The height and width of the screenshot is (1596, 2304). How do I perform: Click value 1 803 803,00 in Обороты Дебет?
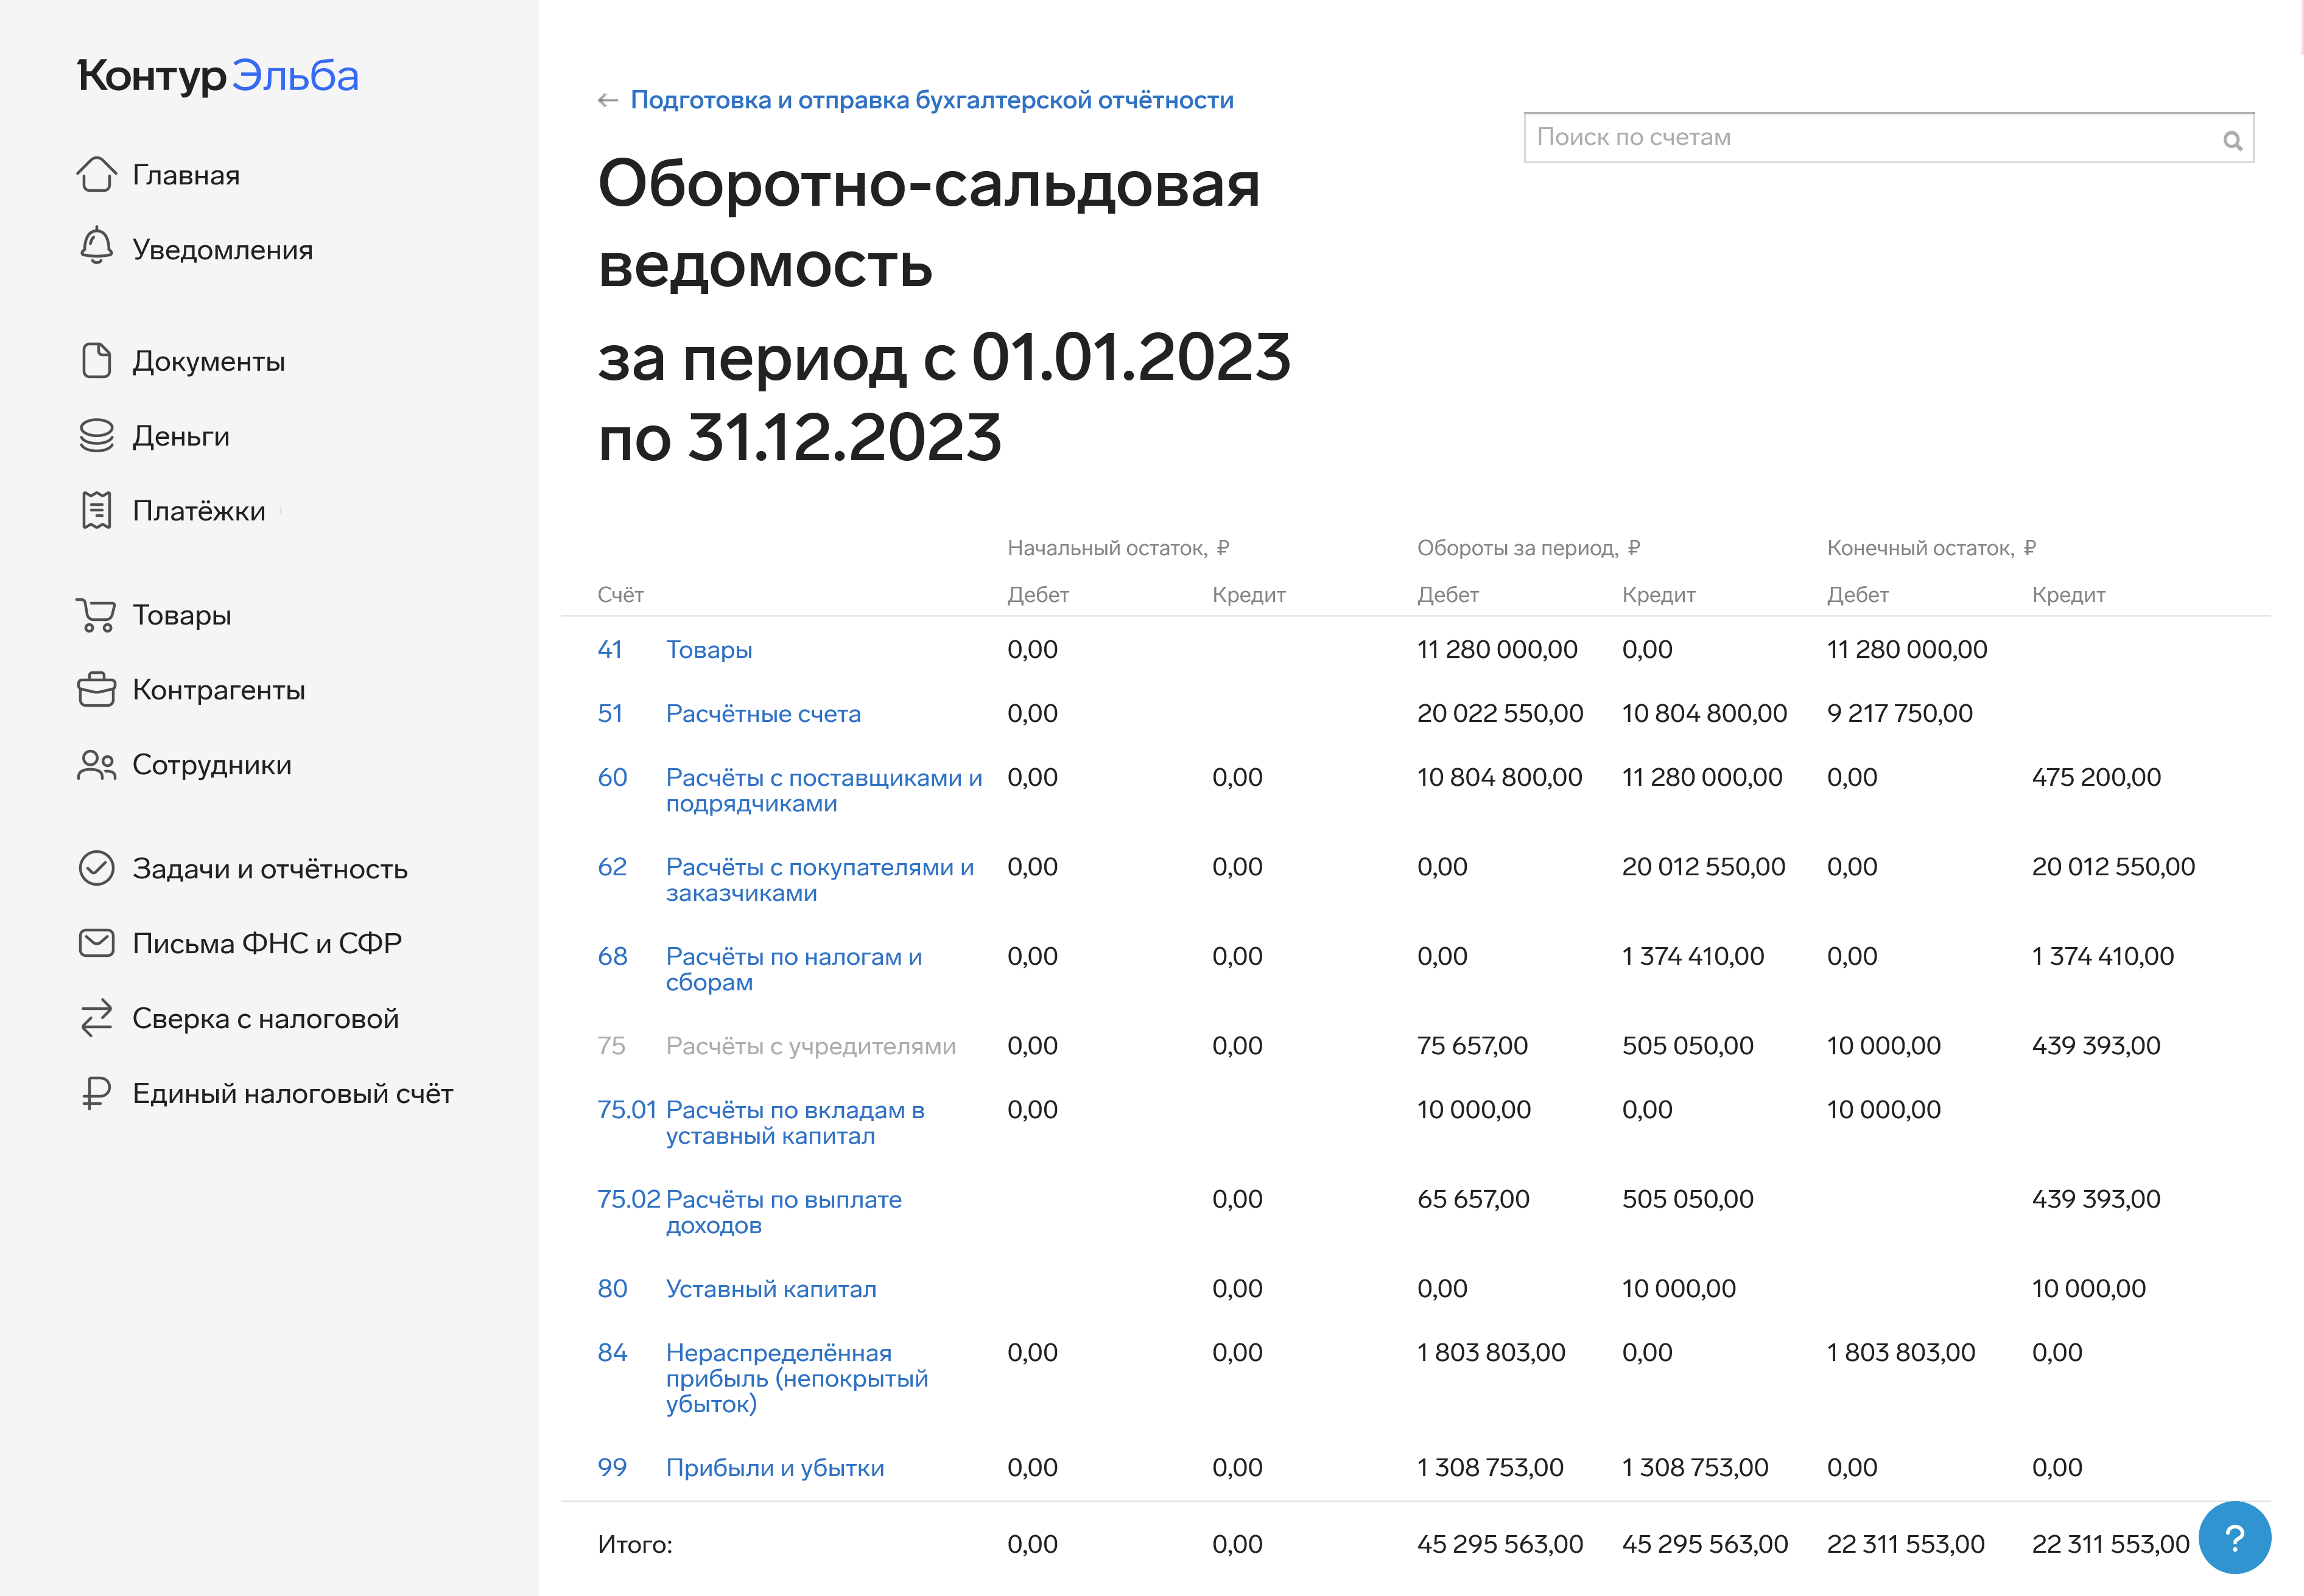point(1491,1353)
